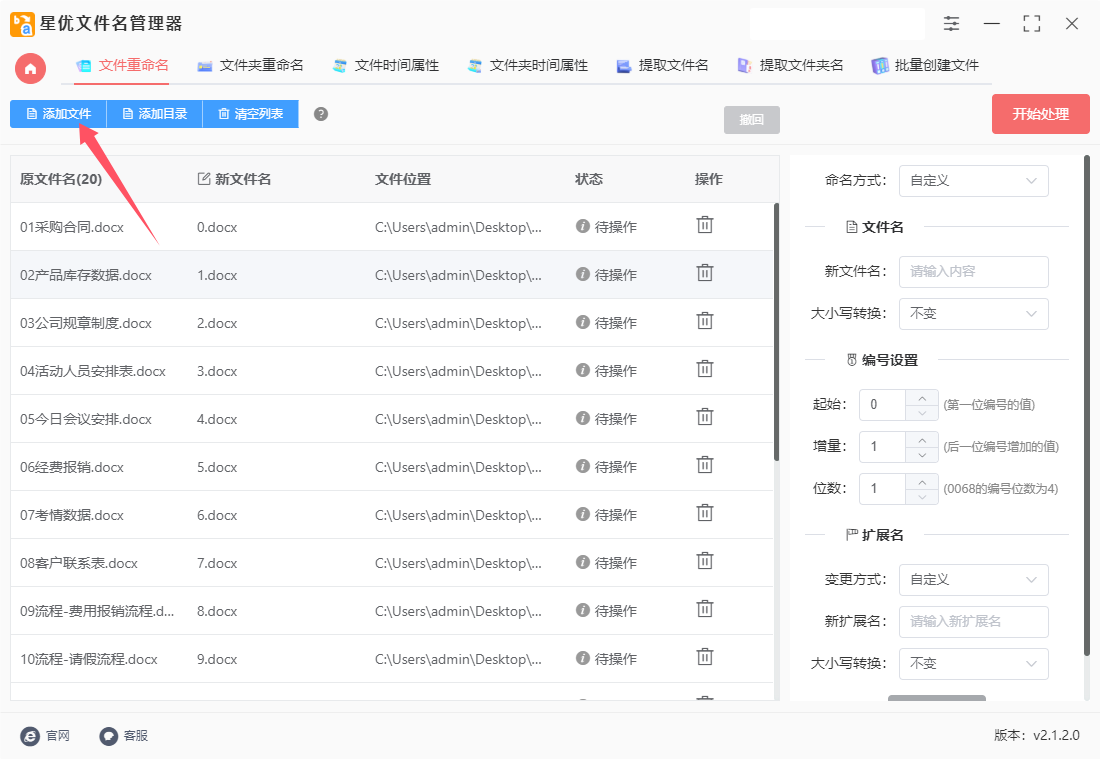Go to 提取文件夹名 tab
Screen dimensions: 1100x760
[790, 65]
